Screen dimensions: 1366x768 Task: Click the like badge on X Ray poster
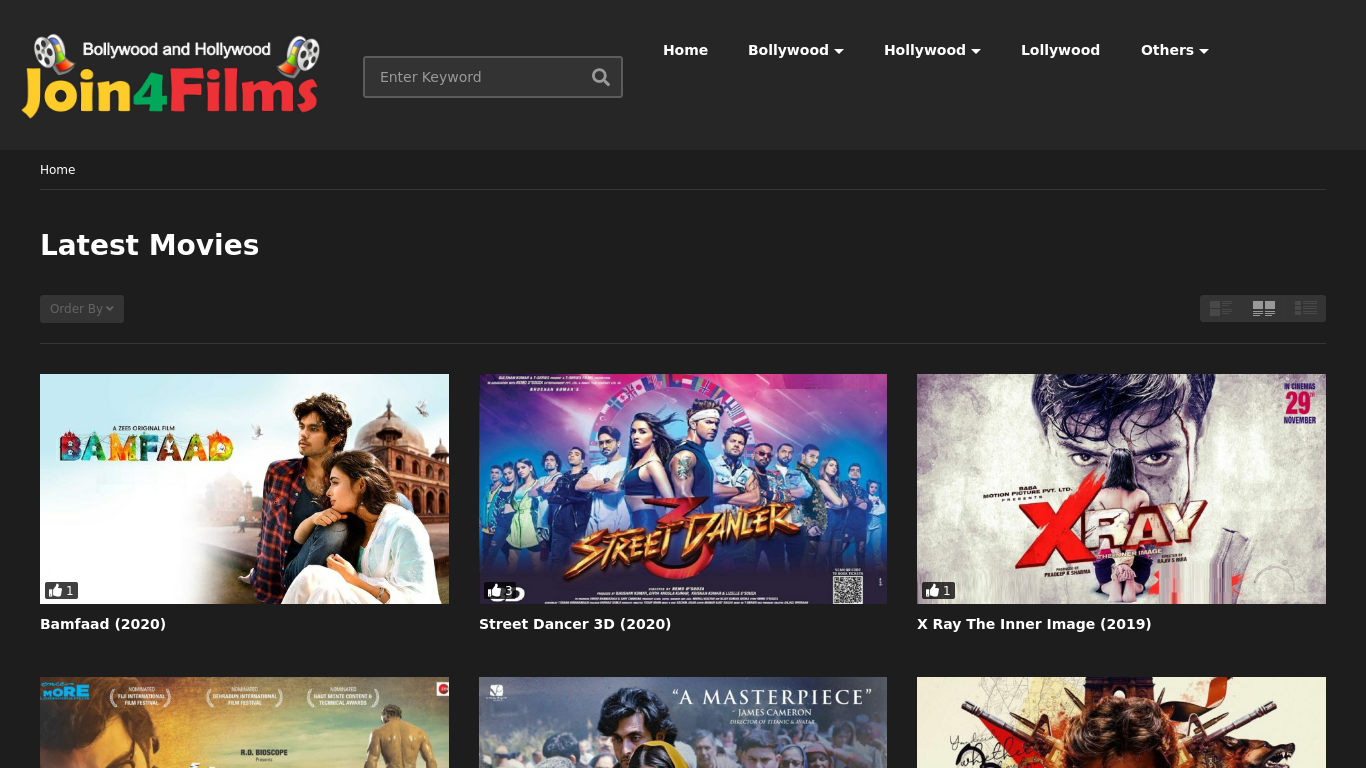point(938,591)
